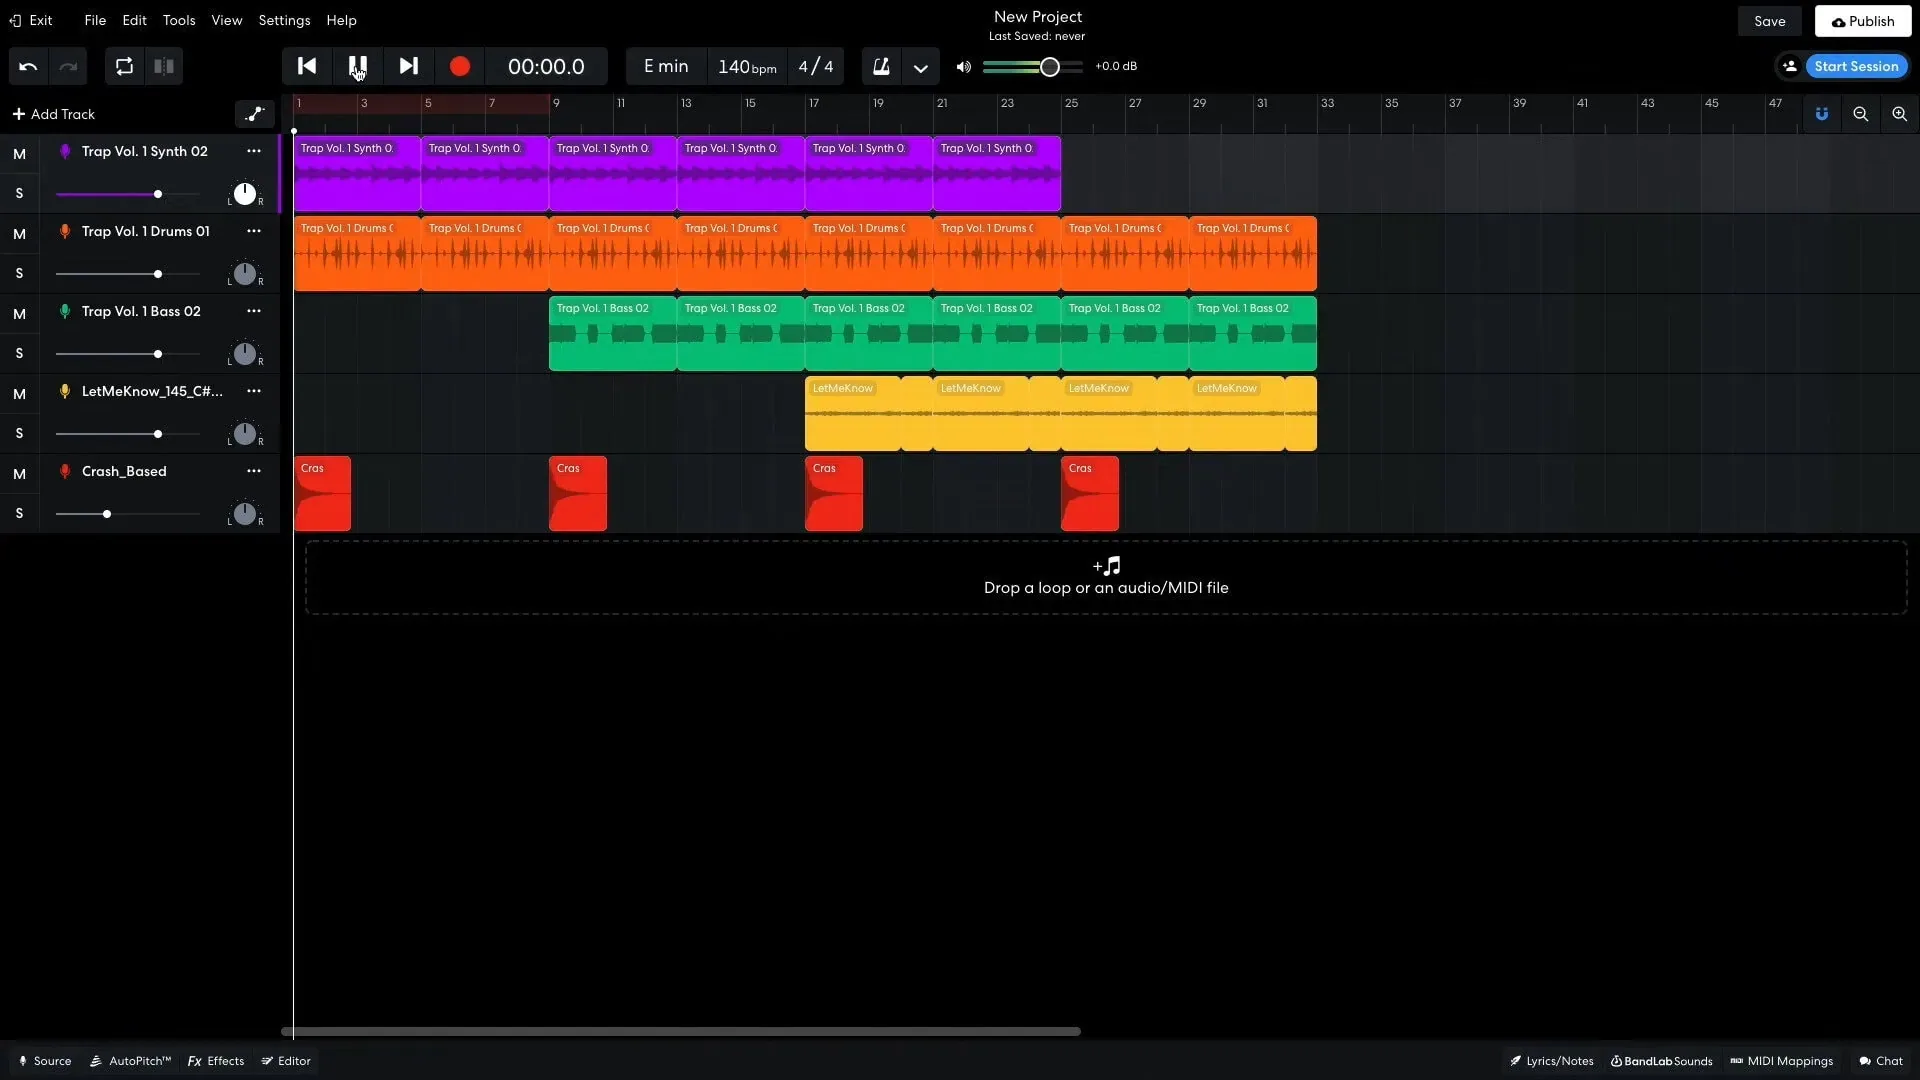Open the Tools menu
This screenshot has width=1920, height=1080.
[x=179, y=20]
